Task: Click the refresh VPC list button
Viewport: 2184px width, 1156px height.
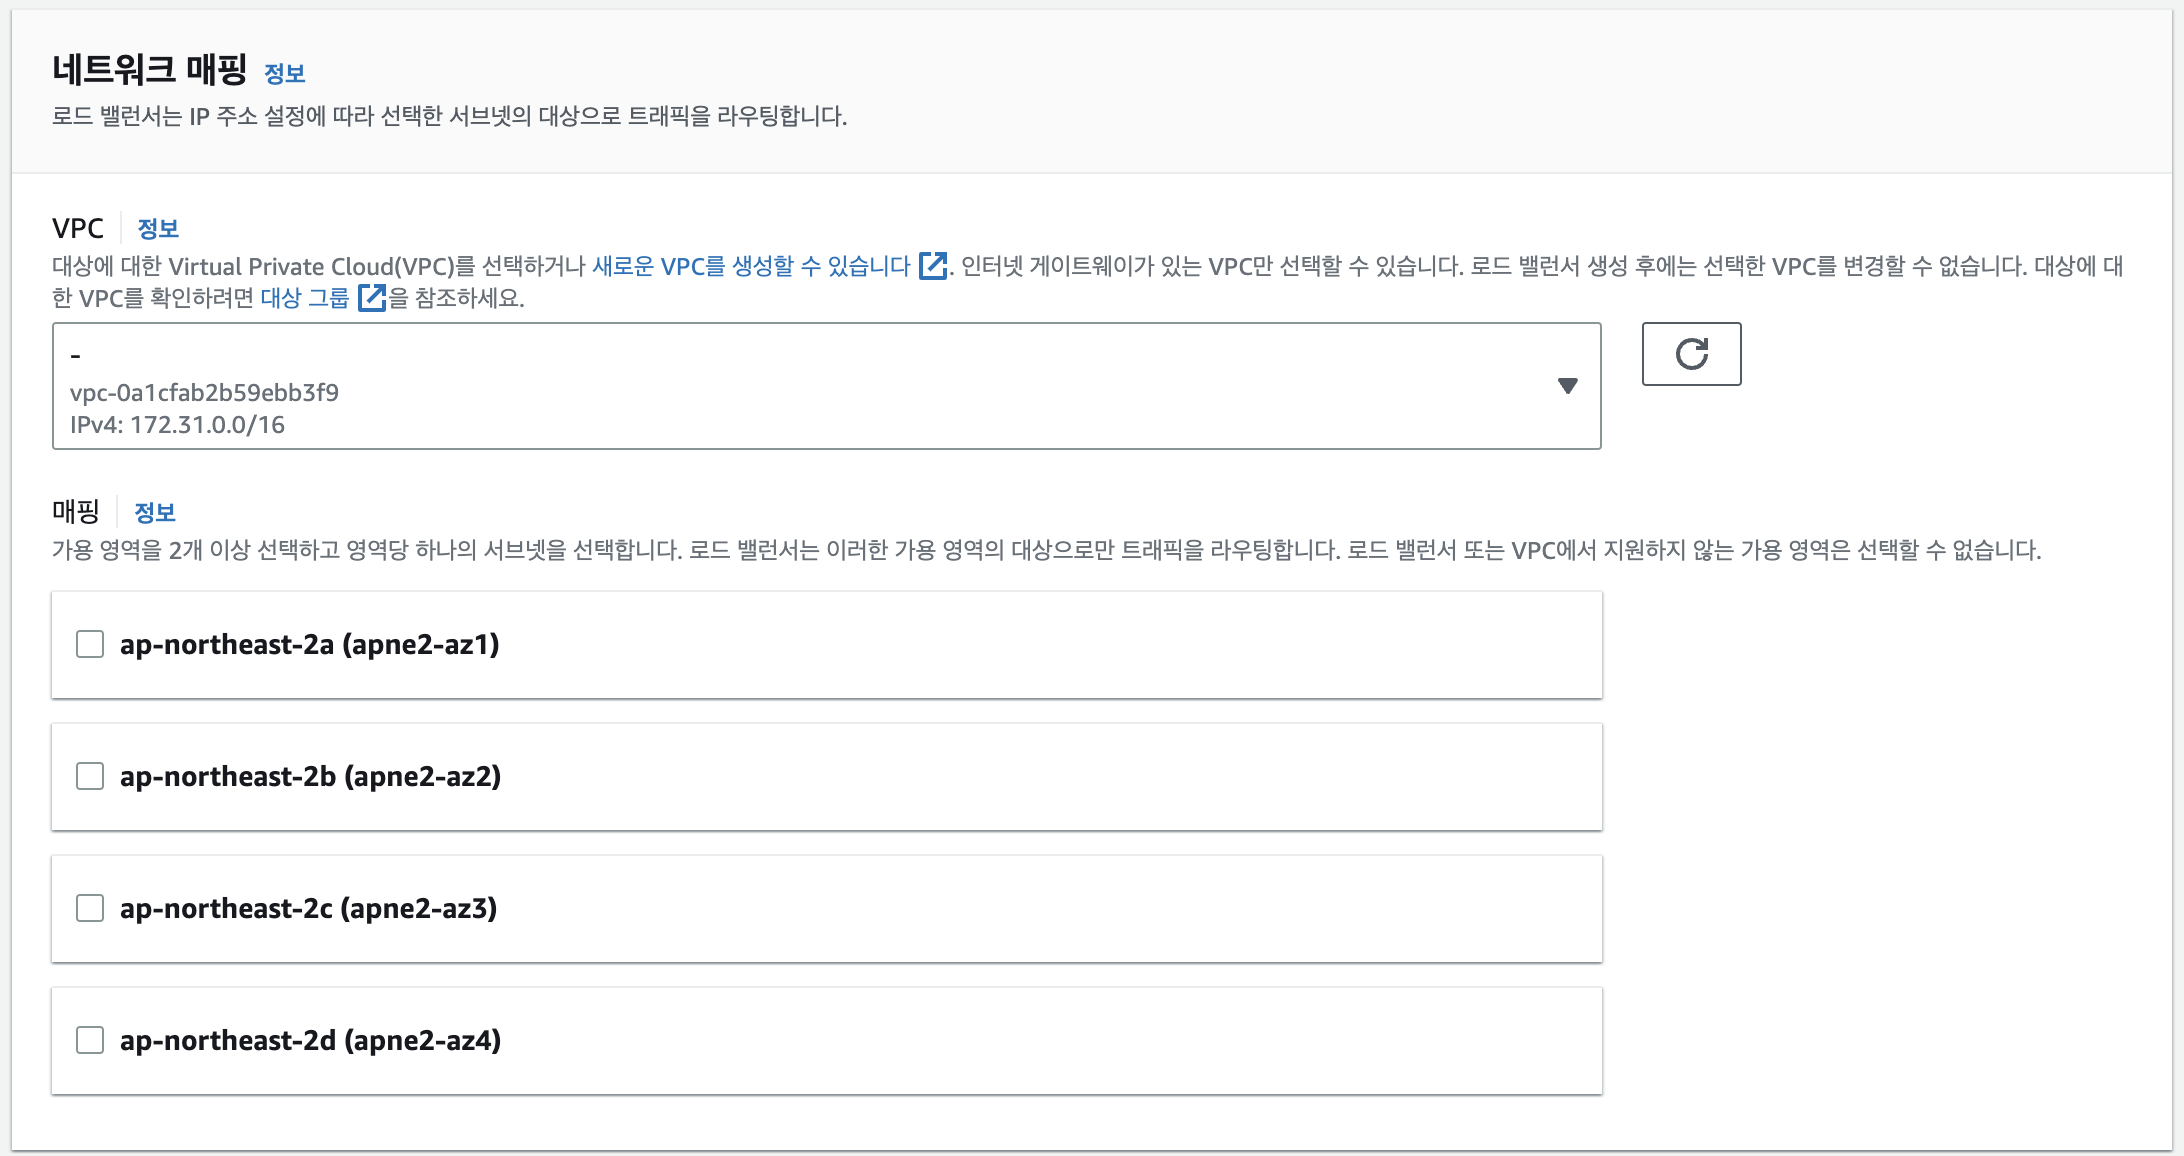Action: tap(1691, 354)
